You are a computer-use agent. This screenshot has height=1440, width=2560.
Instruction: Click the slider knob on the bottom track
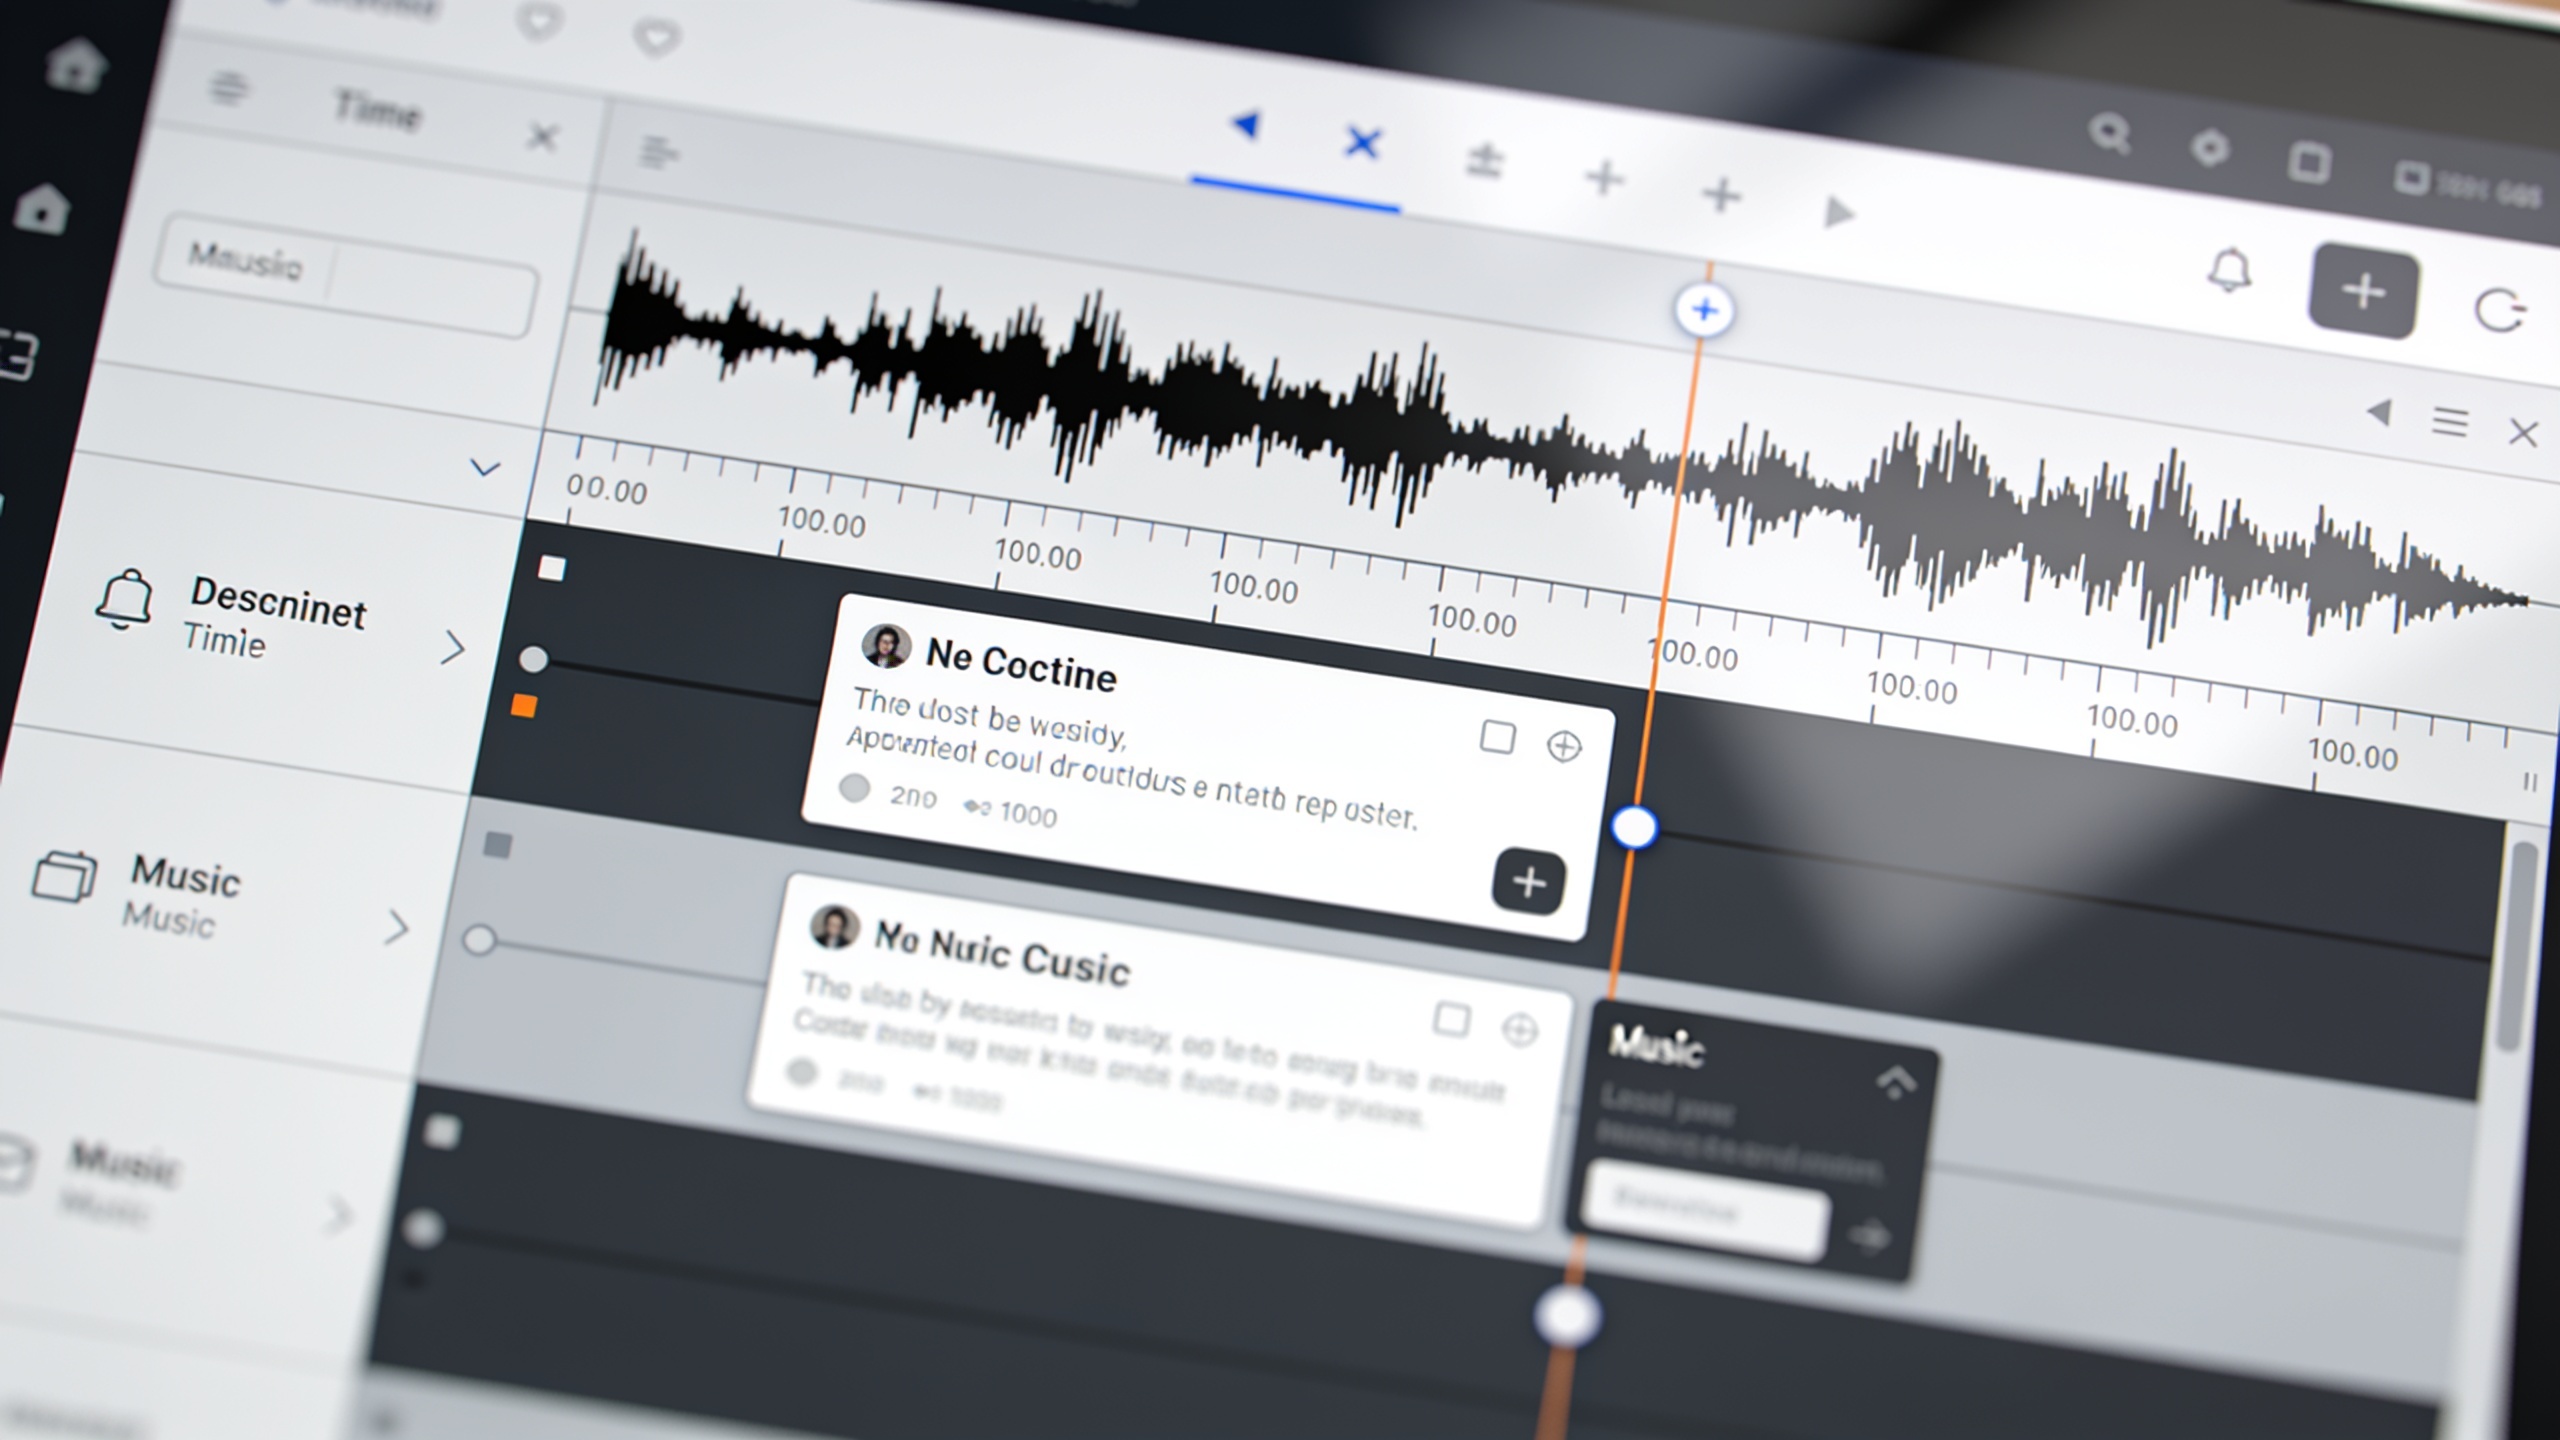[423, 1229]
